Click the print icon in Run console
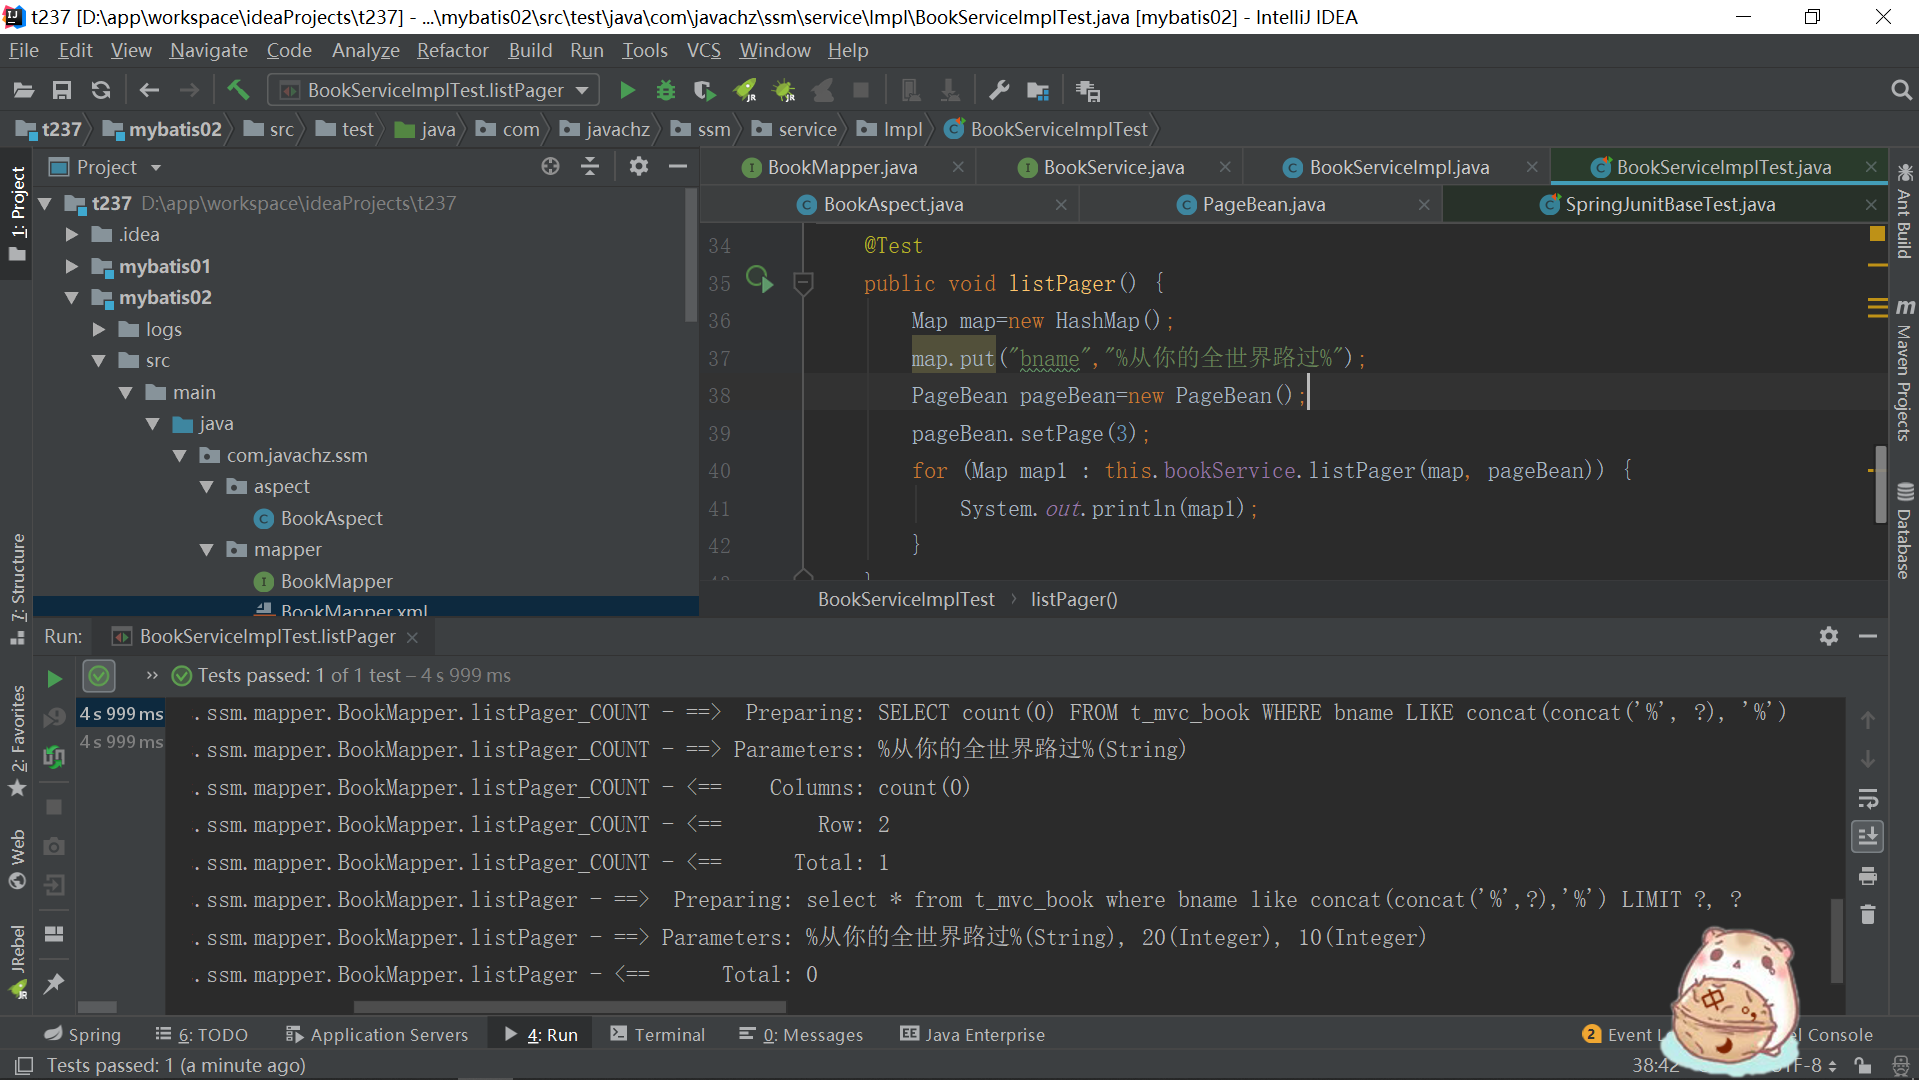This screenshot has height=1080, width=1919. click(1867, 876)
